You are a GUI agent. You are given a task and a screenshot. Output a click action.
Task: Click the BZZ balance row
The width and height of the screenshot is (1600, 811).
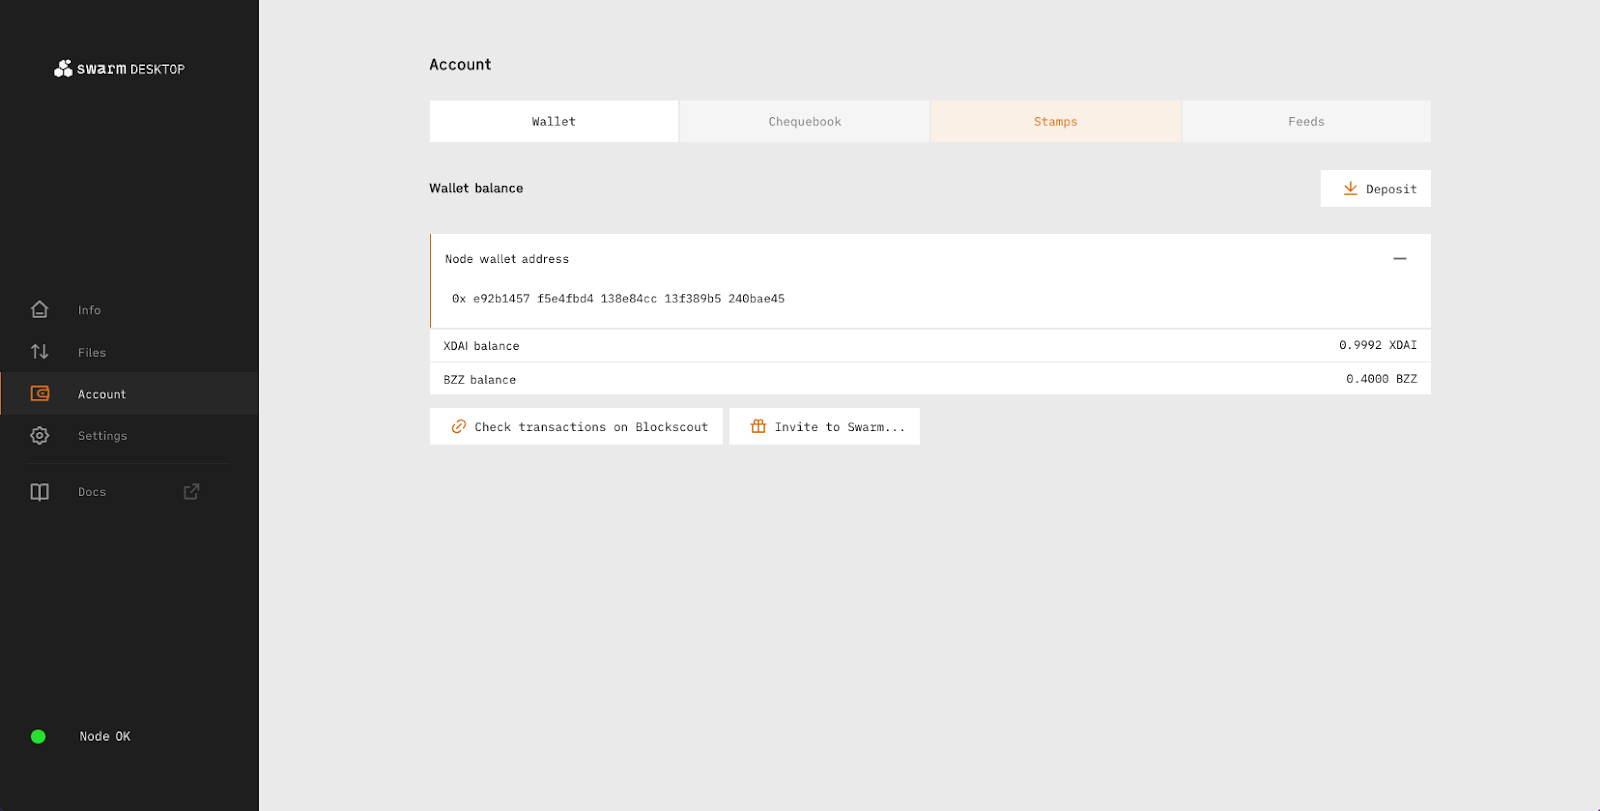(x=930, y=380)
